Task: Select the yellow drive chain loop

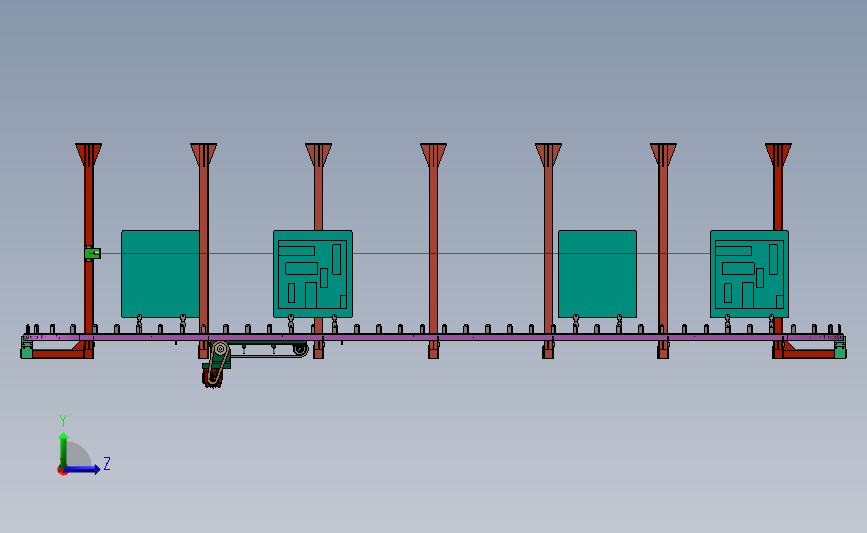Action: tap(216, 363)
